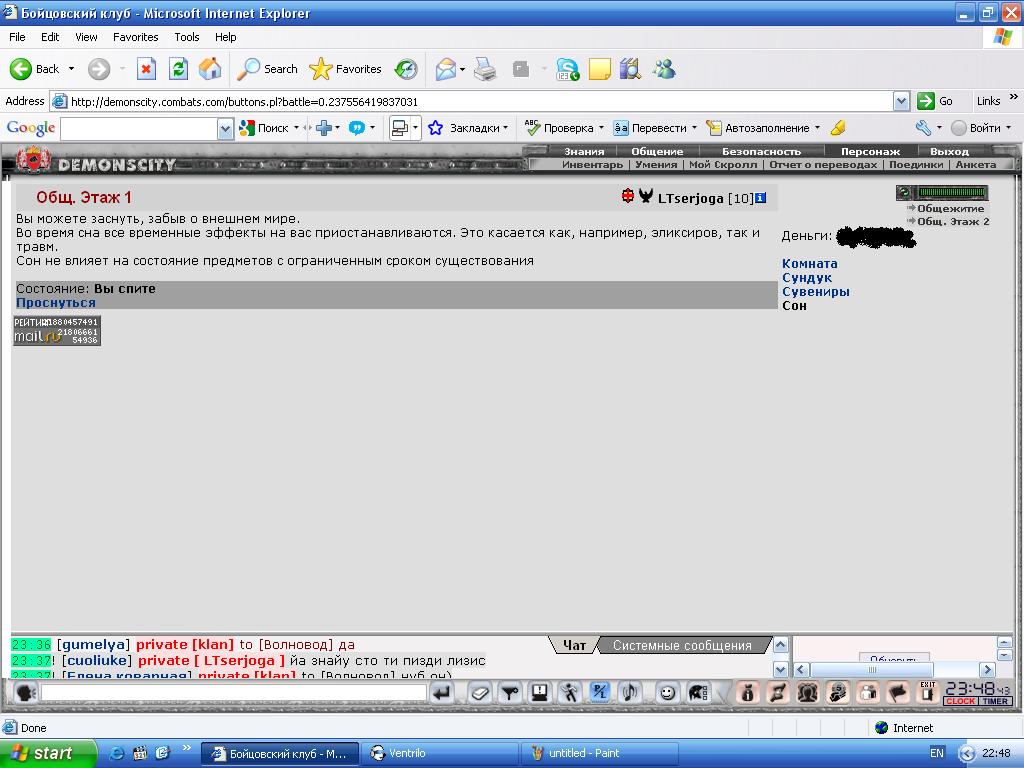Click the CLOCK button under game time
This screenshot has height=768, width=1024.
[x=961, y=701]
